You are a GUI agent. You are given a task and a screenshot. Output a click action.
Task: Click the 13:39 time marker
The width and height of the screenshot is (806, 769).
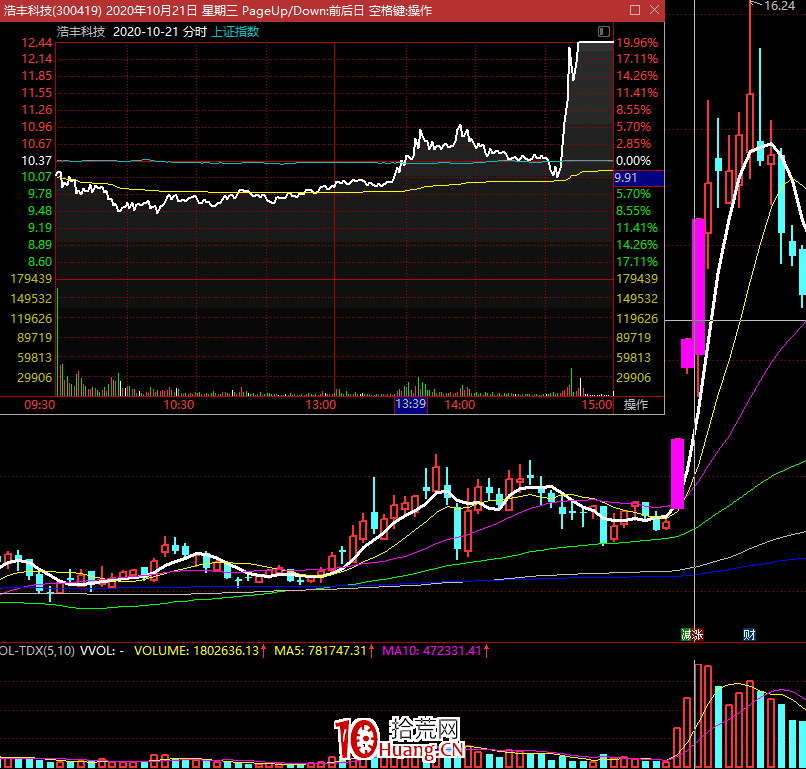click(411, 404)
